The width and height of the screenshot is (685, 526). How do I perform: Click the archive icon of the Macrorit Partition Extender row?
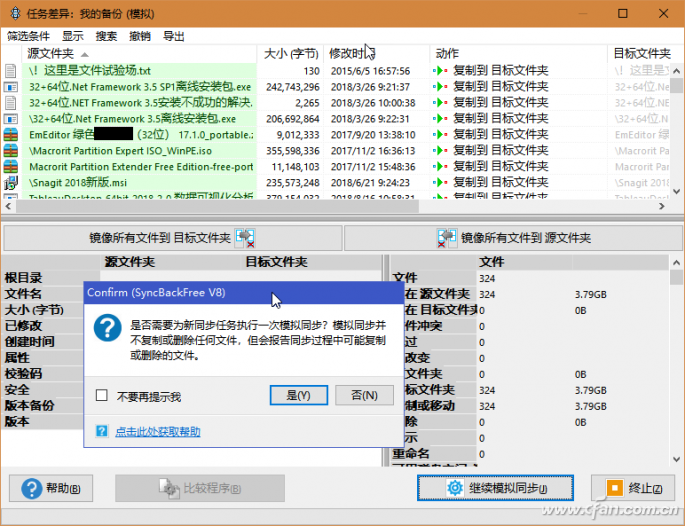[10, 166]
